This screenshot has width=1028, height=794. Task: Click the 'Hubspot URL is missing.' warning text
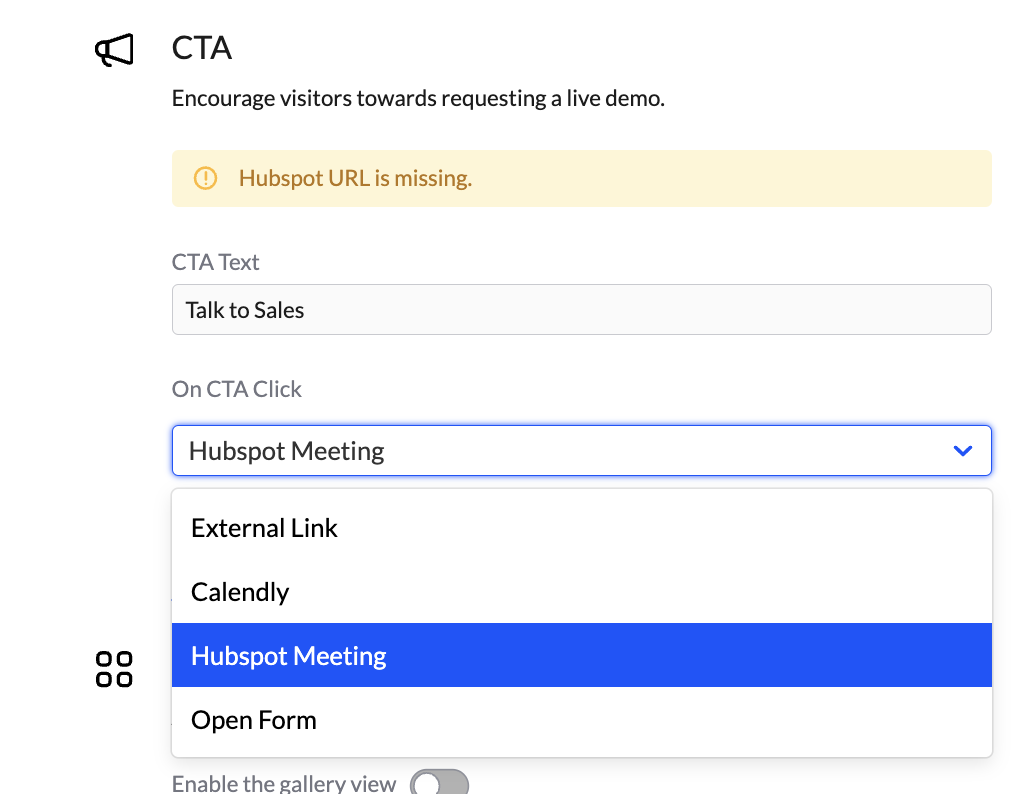click(x=355, y=178)
